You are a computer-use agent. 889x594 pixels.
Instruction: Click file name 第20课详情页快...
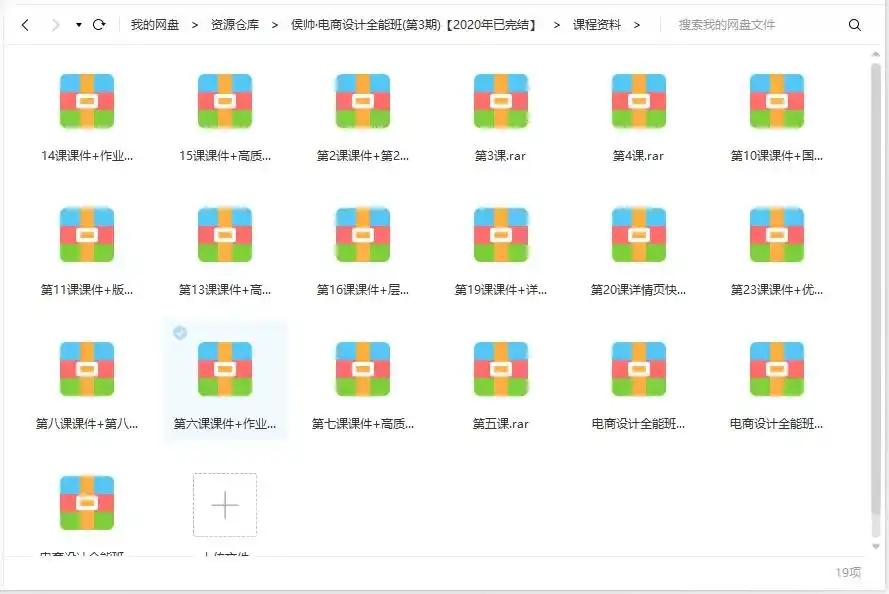pyautogui.click(x=638, y=290)
